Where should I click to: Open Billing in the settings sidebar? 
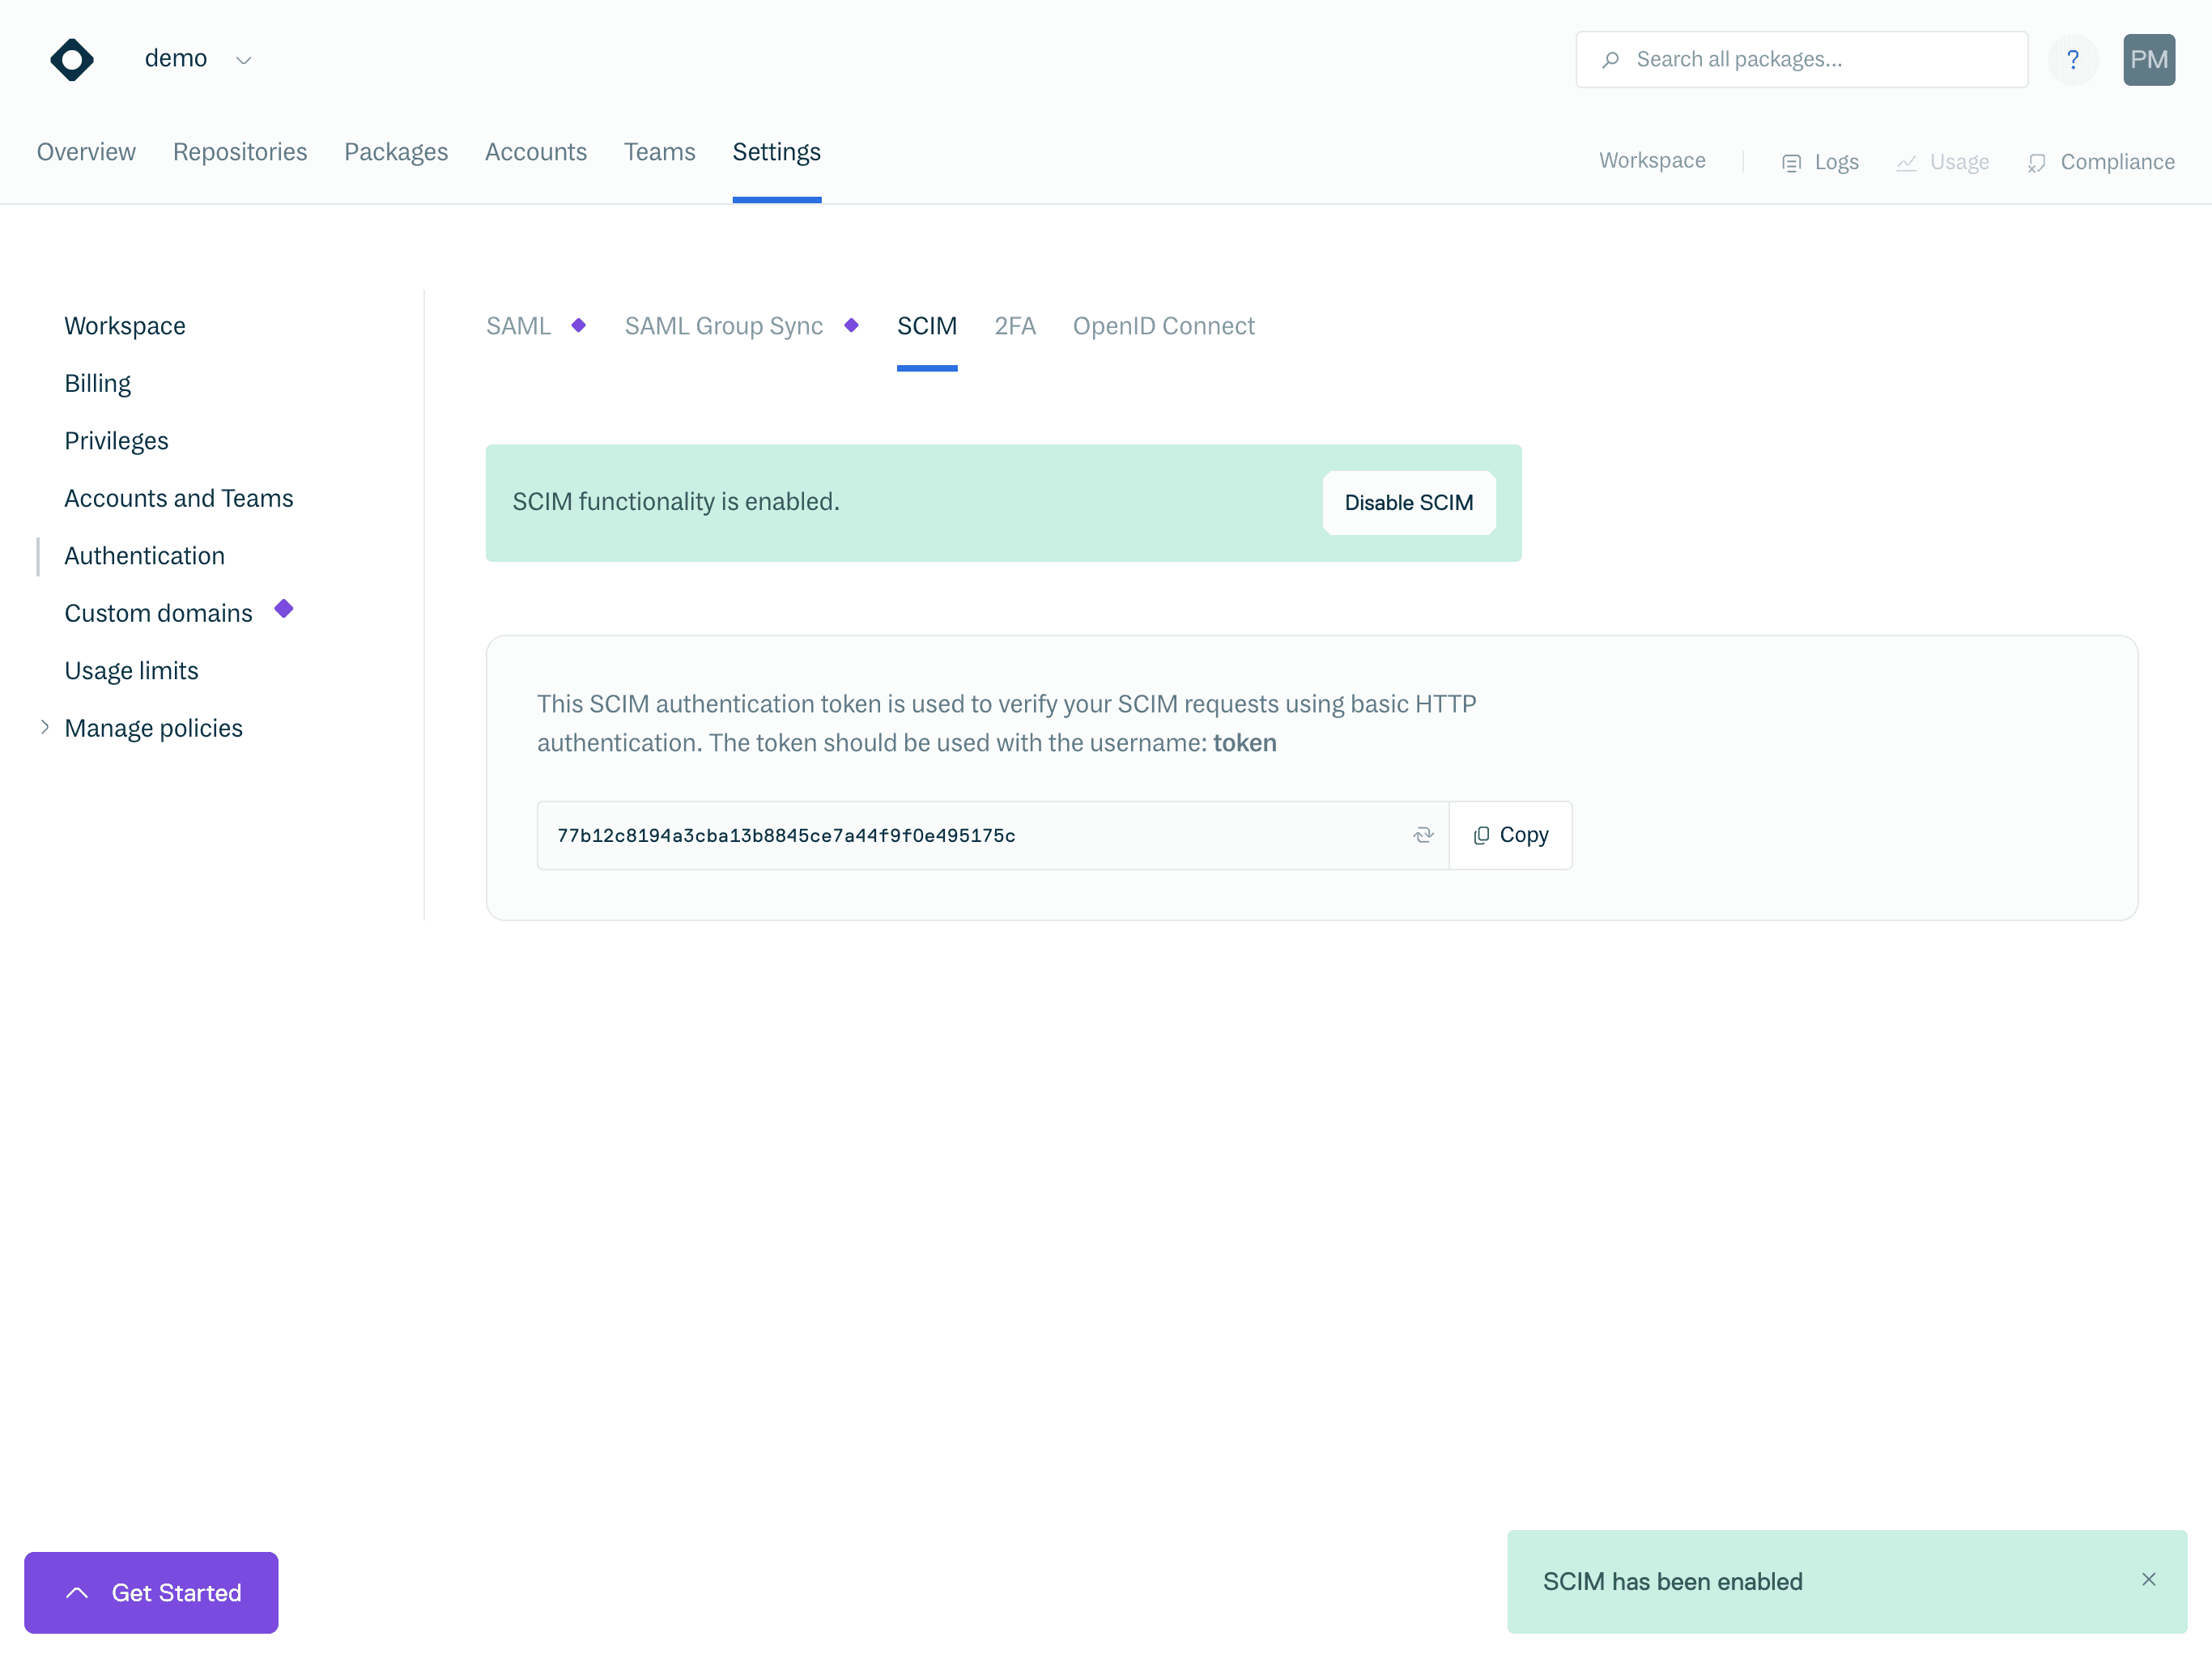point(97,384)
